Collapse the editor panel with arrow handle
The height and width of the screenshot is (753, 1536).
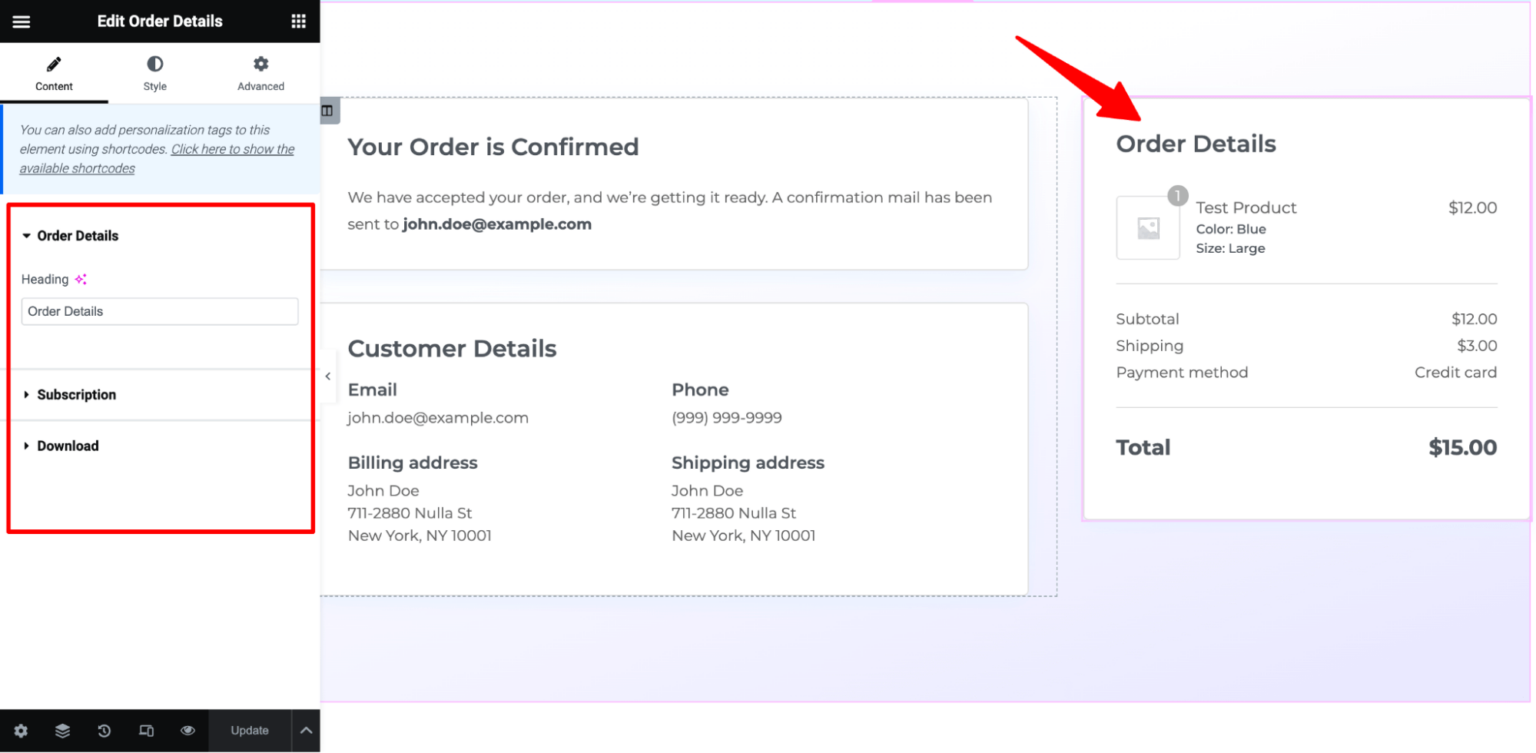coord(328,376)
